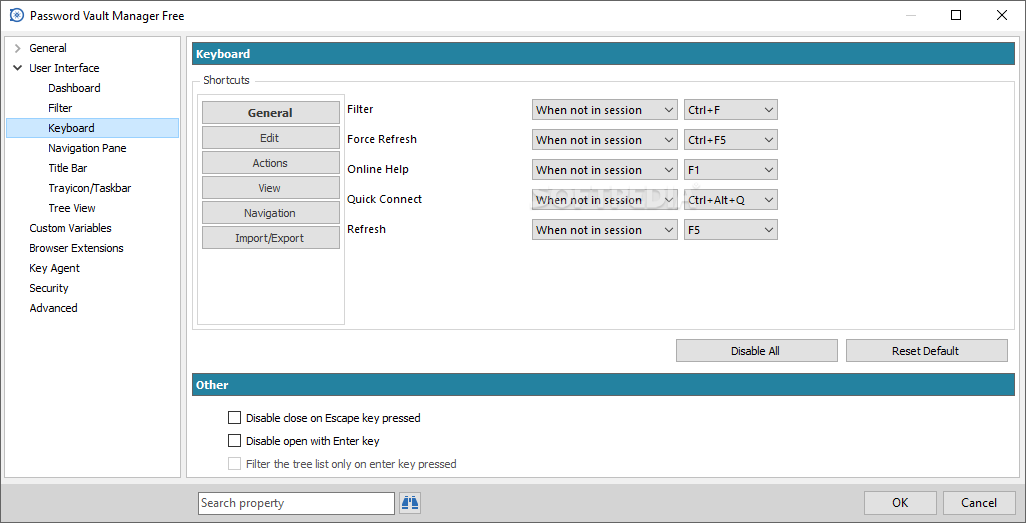Switch to the Actions shortcuts category

(270, 162)
